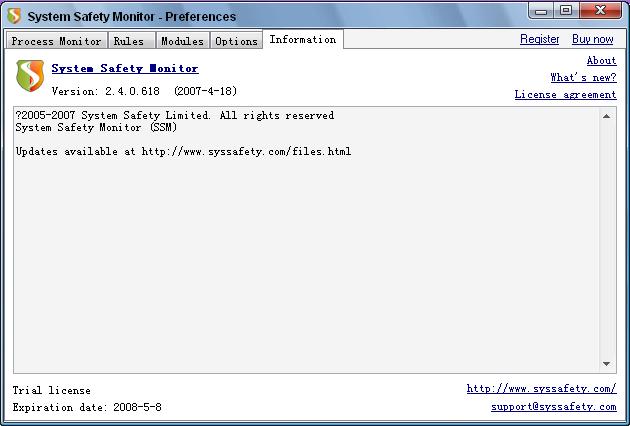
Task: Click the shield logo beside the version info
Action: coord(30,75)
